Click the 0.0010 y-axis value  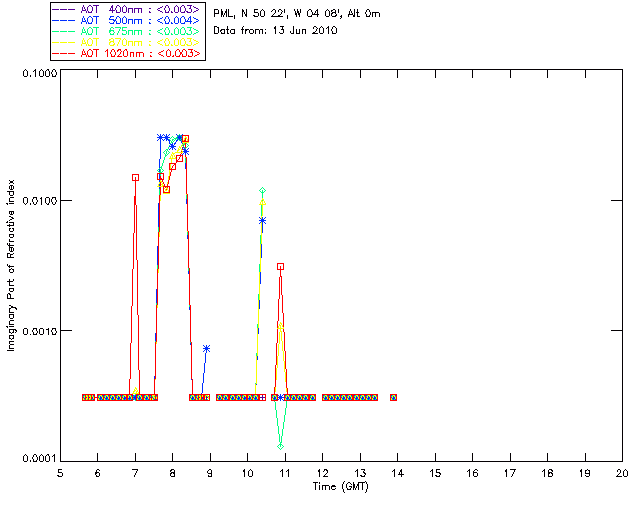point(40,331)
